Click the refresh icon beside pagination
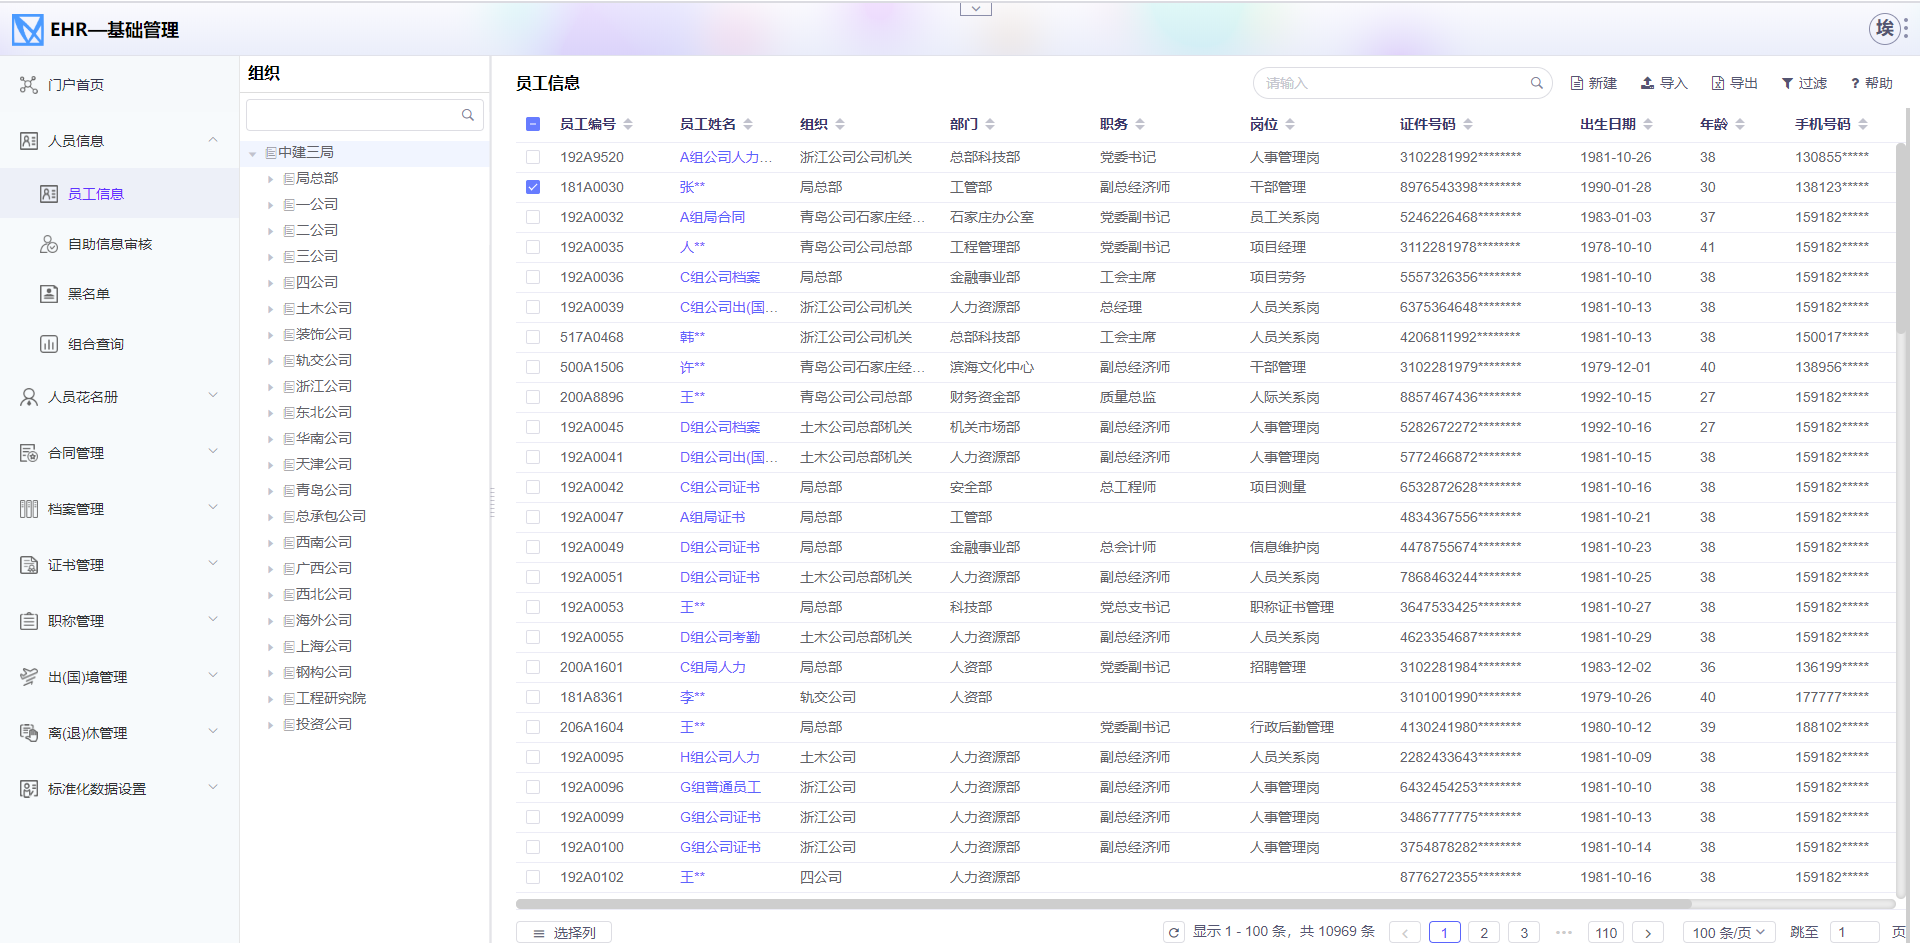The height and width of the screenshot is (943, 1920). (x=1174, y=932)
